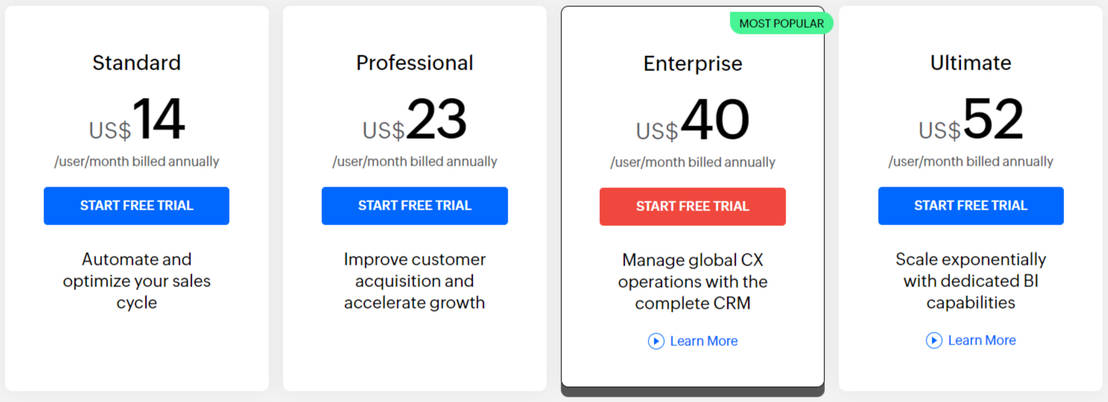Open the Enterprise plan Learn More link
This screenshot has width=1108, height=402.
click(703, 341)
